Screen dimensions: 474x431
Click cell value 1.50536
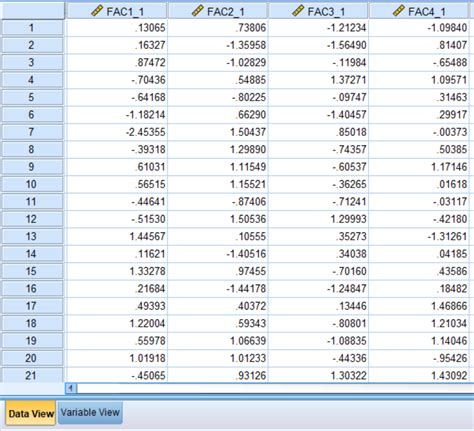coord(218,219)
